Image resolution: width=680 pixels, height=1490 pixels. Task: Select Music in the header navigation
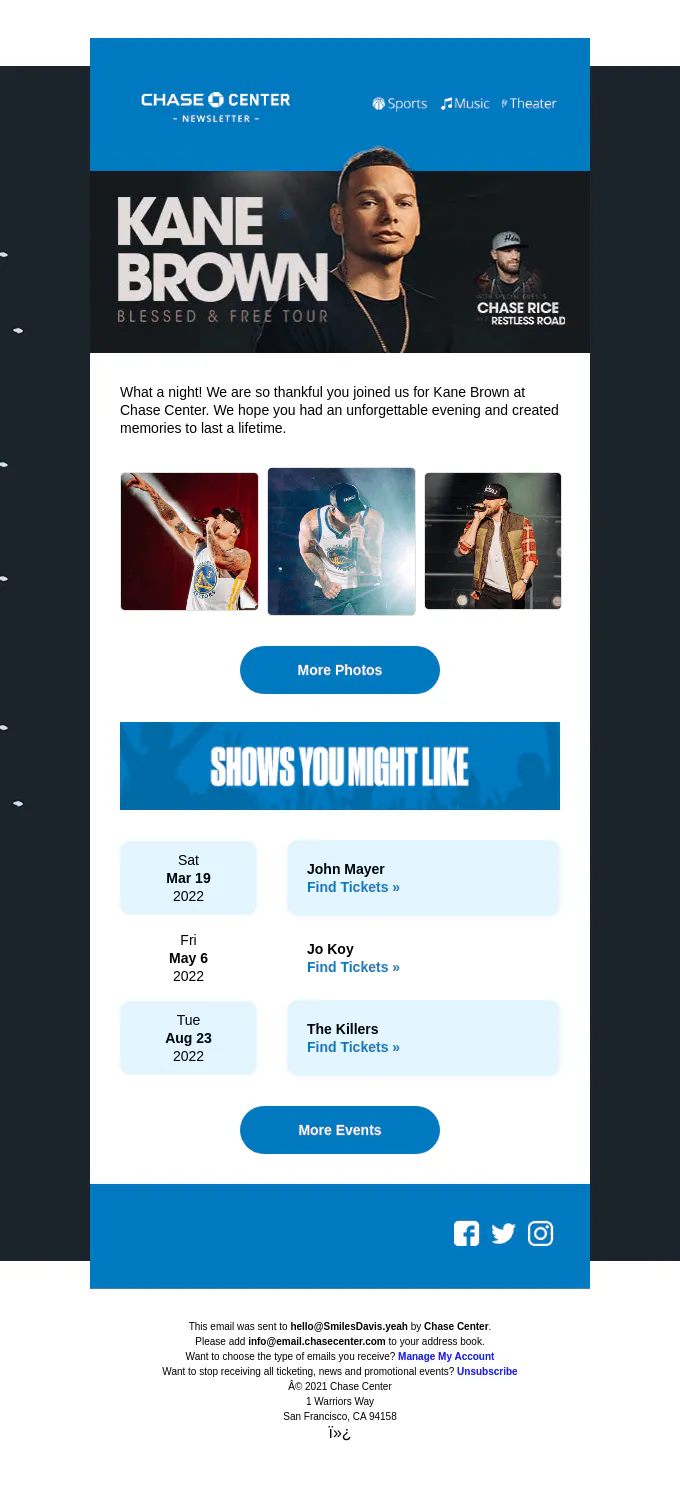(x=465, y=103)
